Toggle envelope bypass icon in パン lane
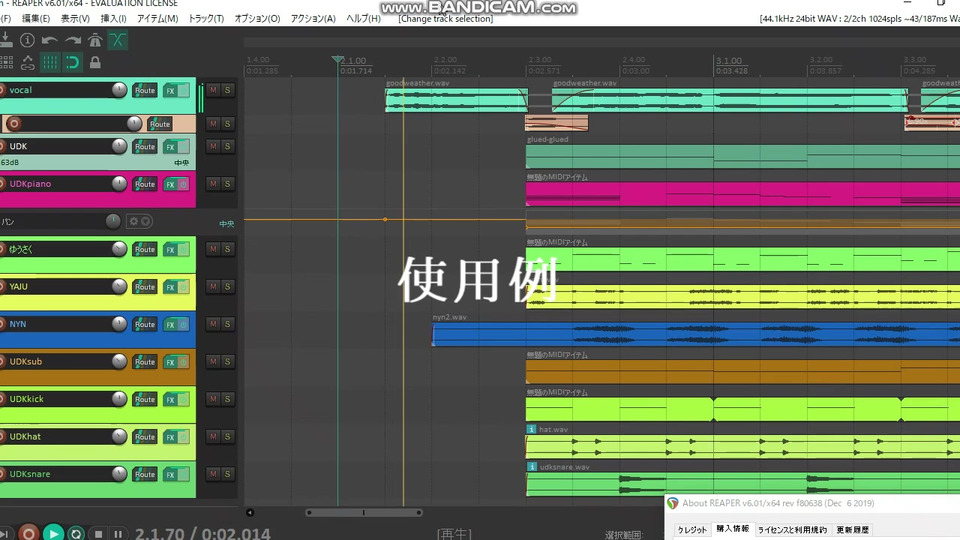960x540 pixels. (x=146, y=222)
